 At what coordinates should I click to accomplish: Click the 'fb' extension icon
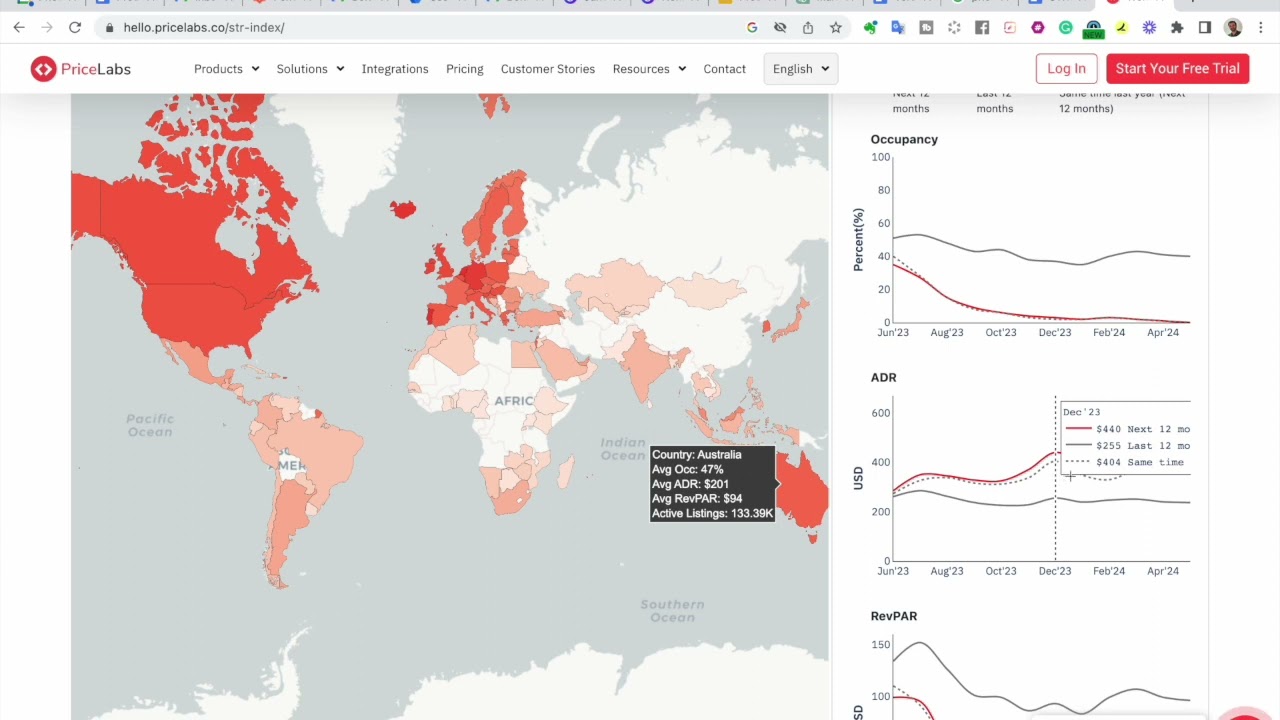[x=926, y=27]
